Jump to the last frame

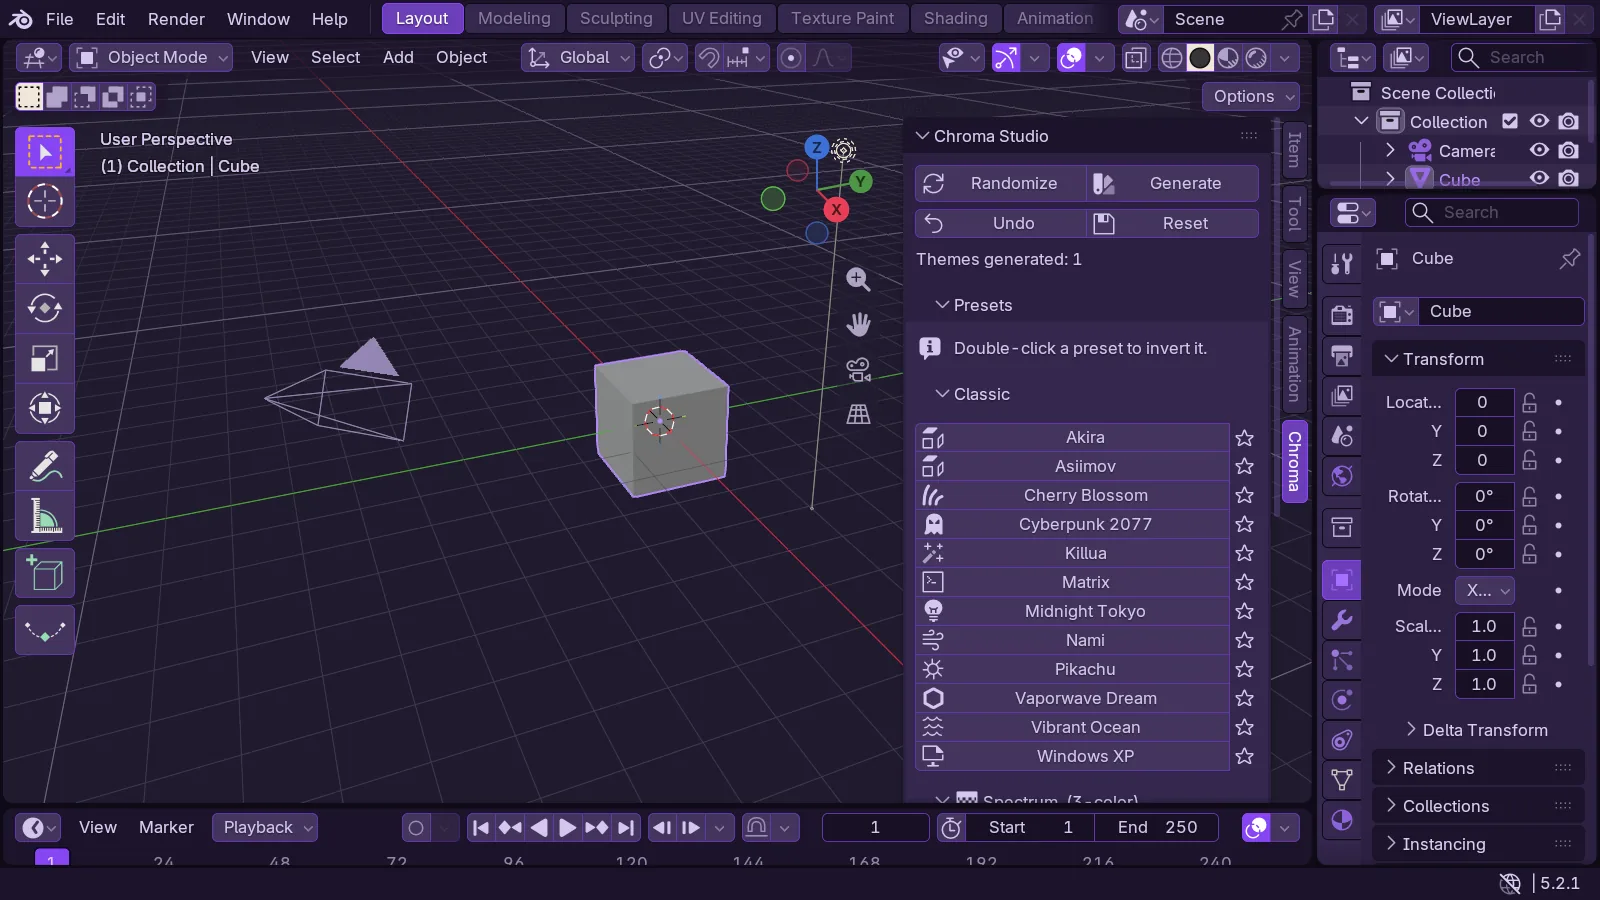[x=626, y=827]
